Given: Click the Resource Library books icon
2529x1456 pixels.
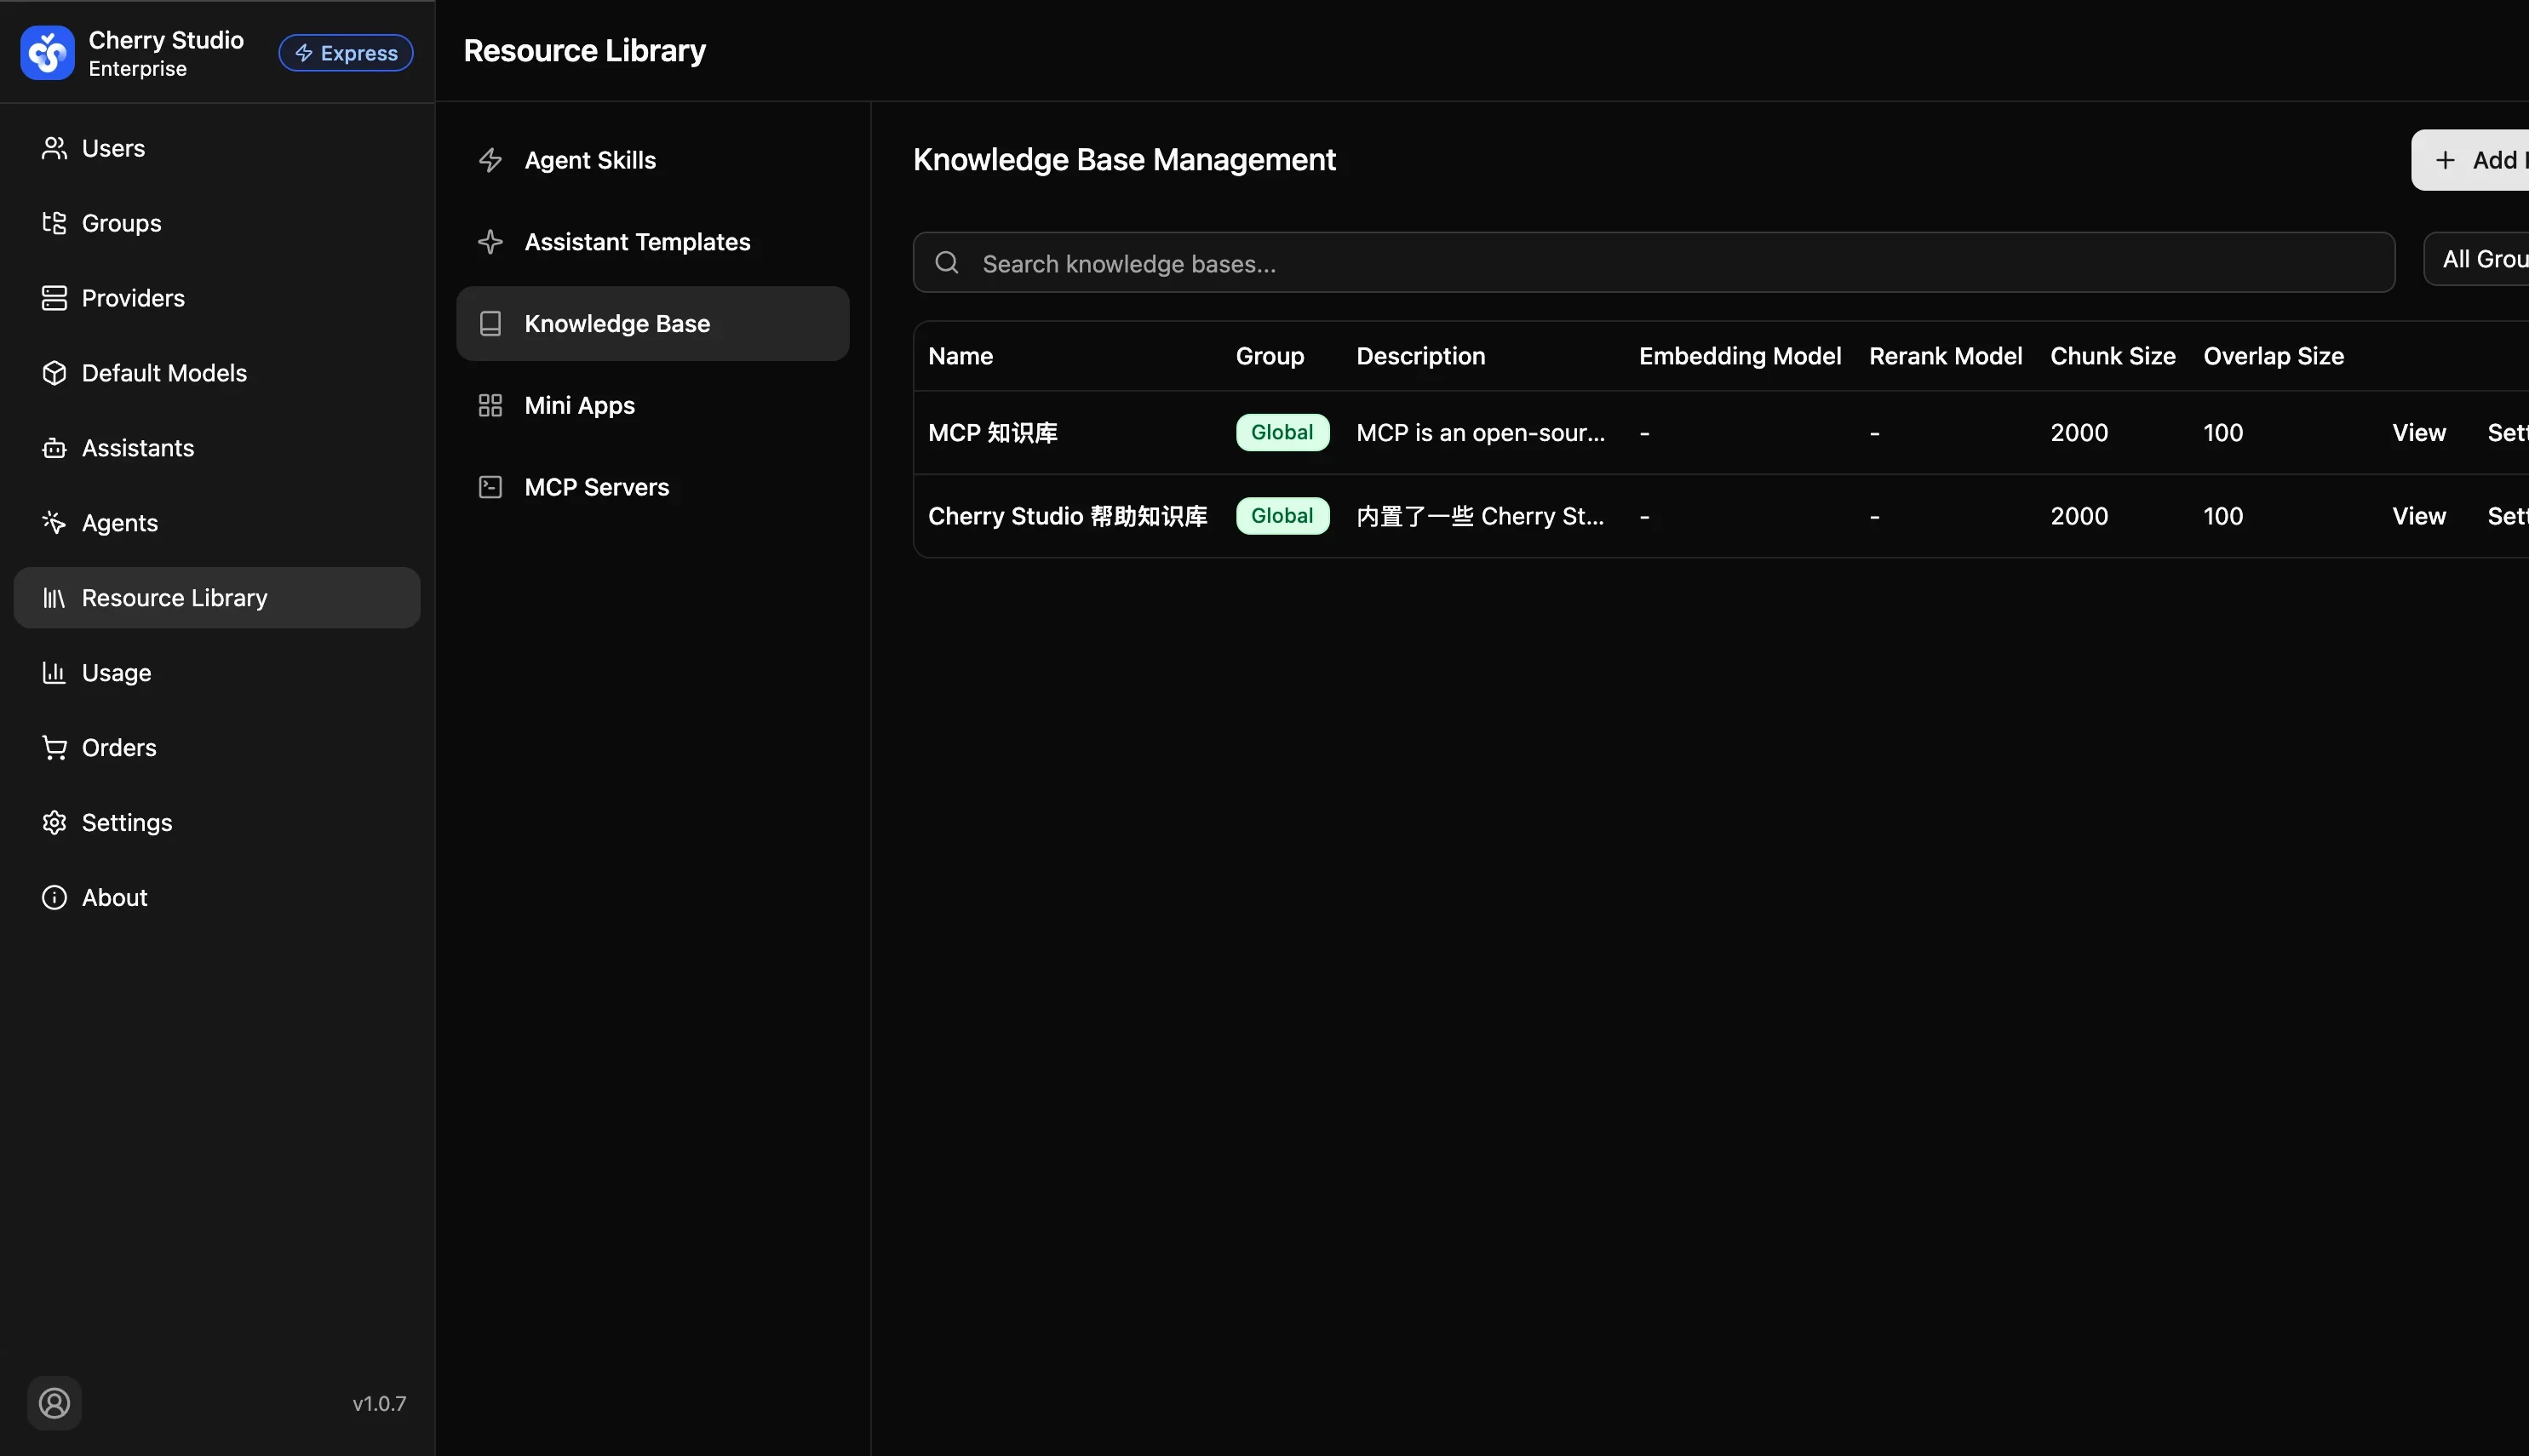Looking at the screenshot, I should [54, 598].
